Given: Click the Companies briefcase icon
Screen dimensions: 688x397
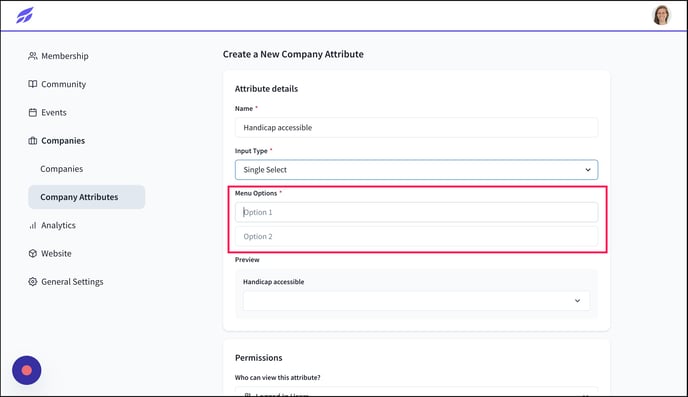Looking at the screenshot, I should pos(32,141).
